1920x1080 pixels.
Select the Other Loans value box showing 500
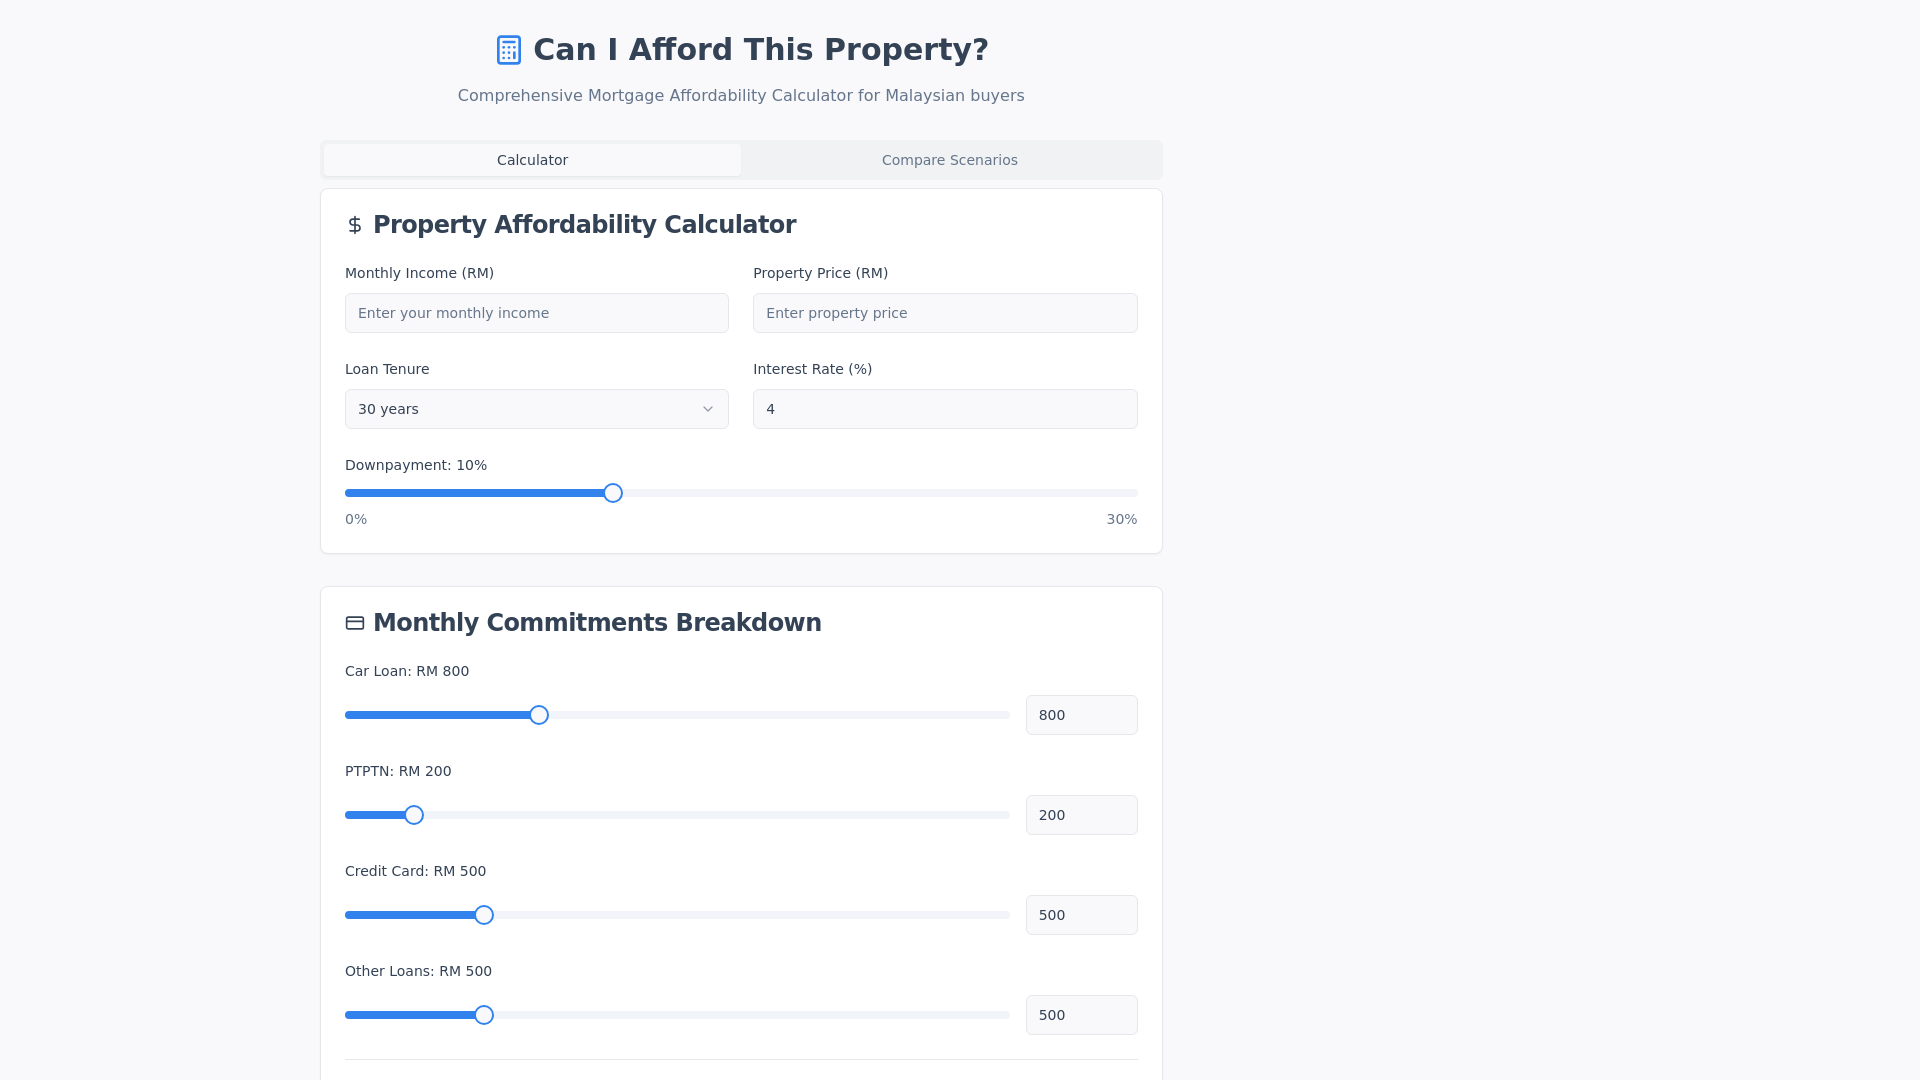click(1081, 1015)
